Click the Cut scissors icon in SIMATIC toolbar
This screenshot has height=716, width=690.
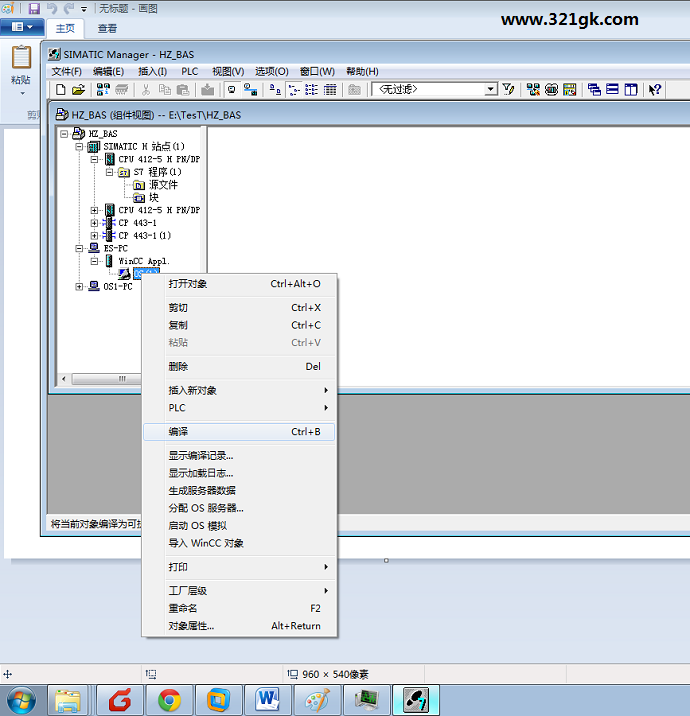tap(146, 90)
